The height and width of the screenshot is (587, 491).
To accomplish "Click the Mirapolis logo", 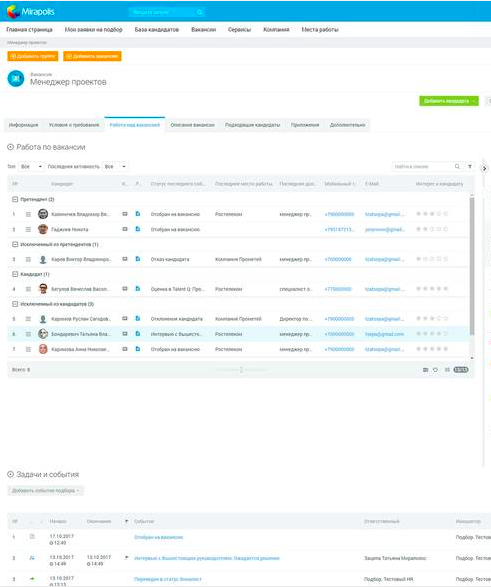I will click(31, 12).
